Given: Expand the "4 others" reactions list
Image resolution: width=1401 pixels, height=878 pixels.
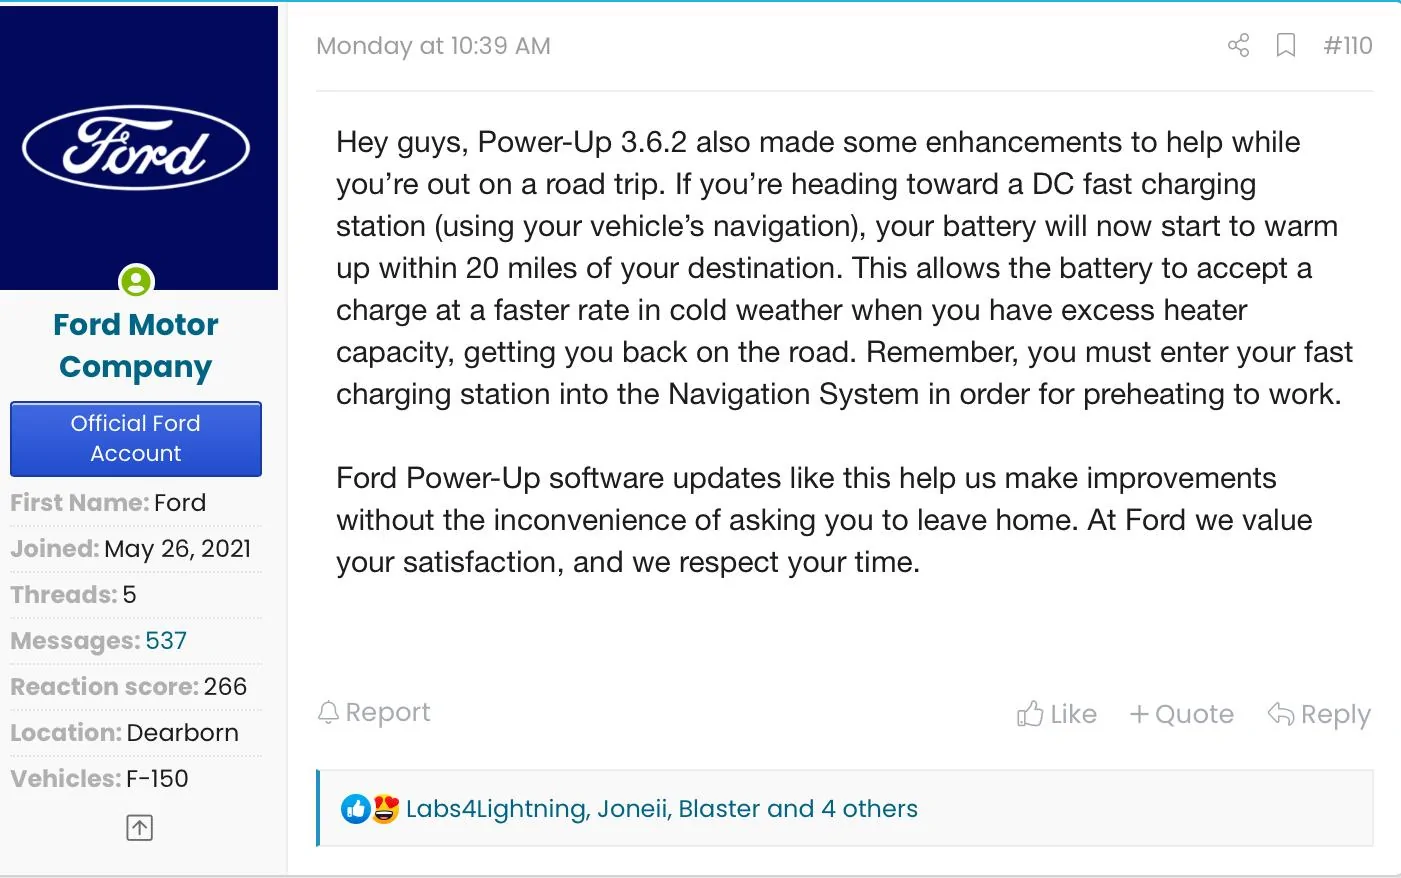Looking at the screenshot, I should 868,809.
